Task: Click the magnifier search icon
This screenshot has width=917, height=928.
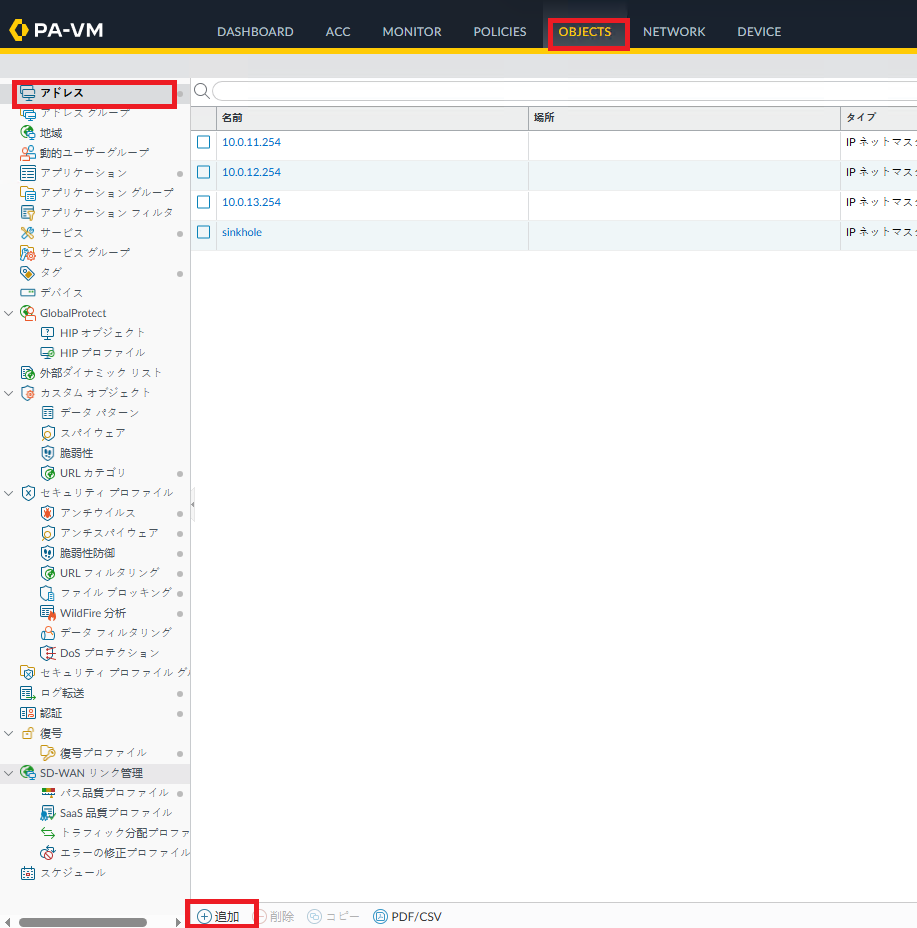Action: coord(201,91)
